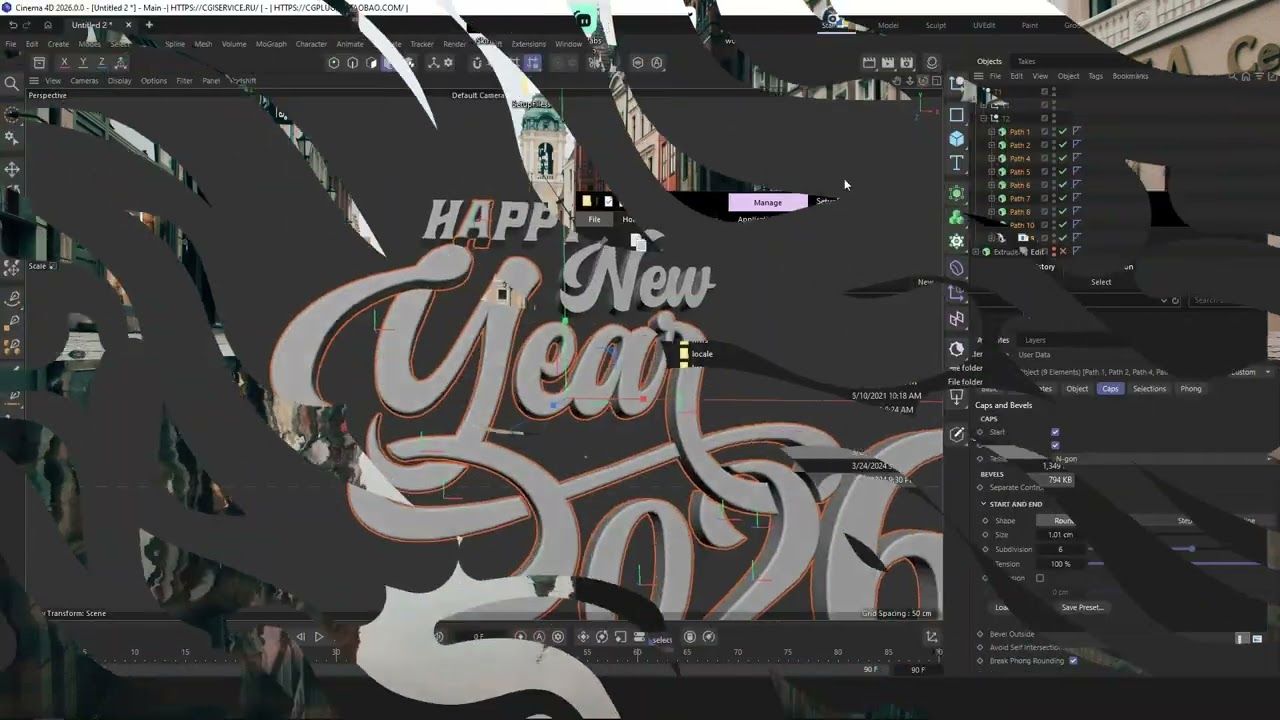Image resolution: width=1280 pixels, height=720 pixels.
Task: Select the Path 10 object row
Action: tap(1022, 225)
